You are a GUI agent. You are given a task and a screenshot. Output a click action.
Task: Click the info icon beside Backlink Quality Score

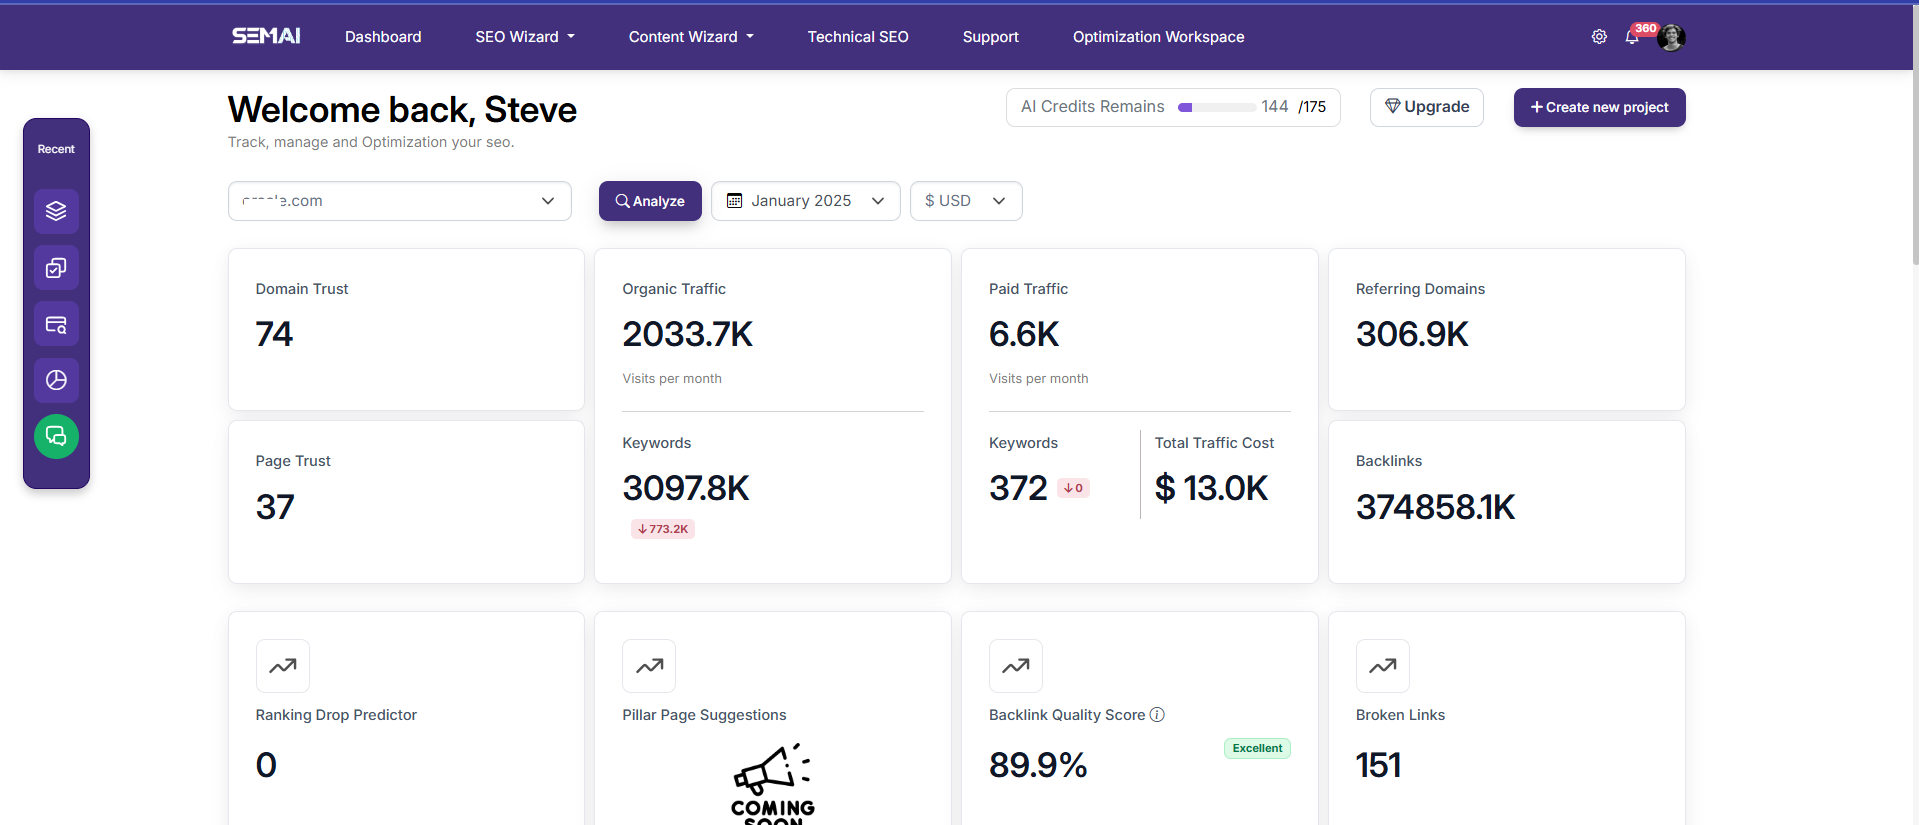[x=1157, y=715]
